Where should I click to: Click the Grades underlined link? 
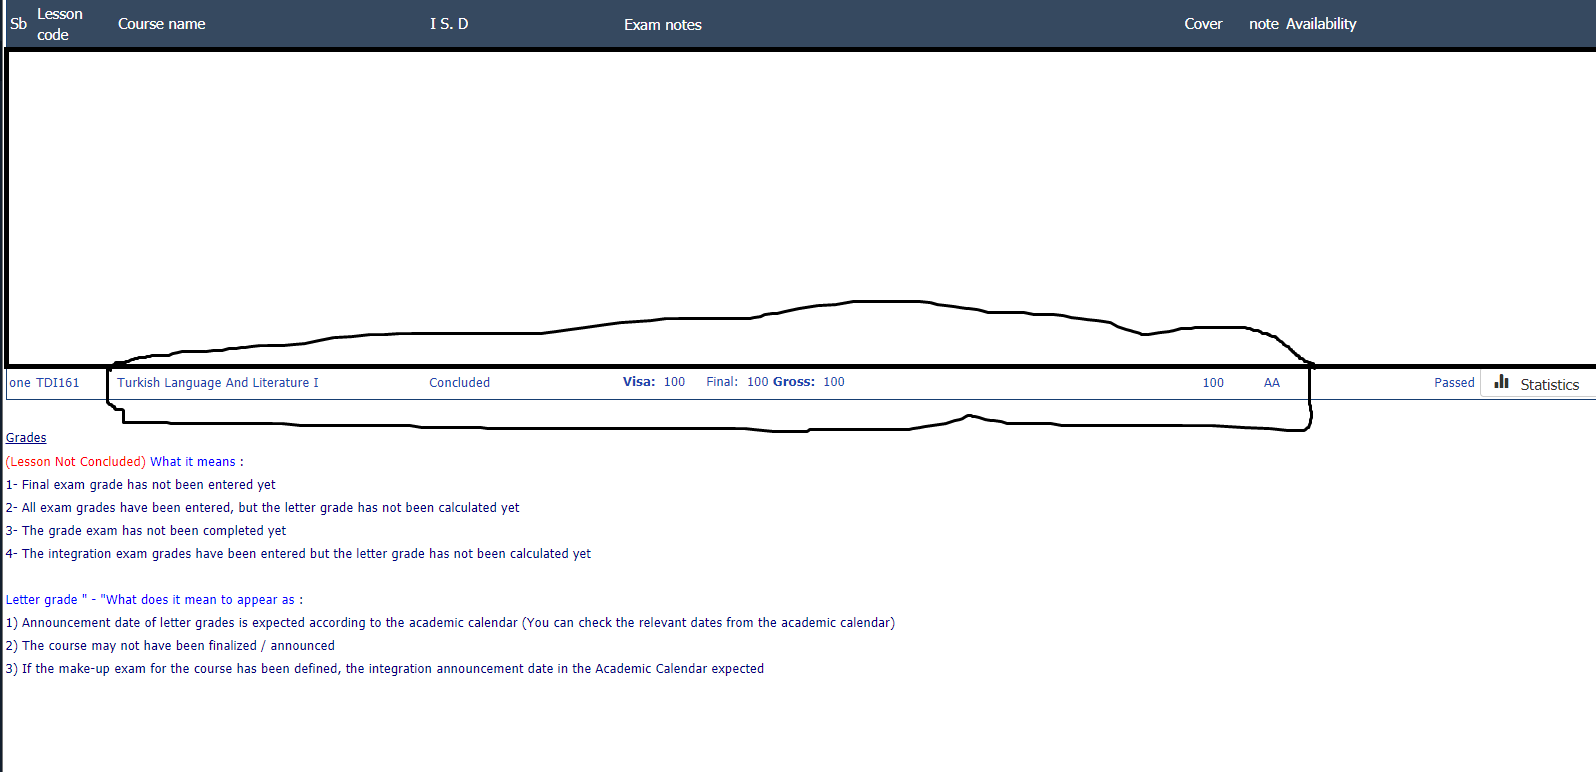tap(26, 438)
